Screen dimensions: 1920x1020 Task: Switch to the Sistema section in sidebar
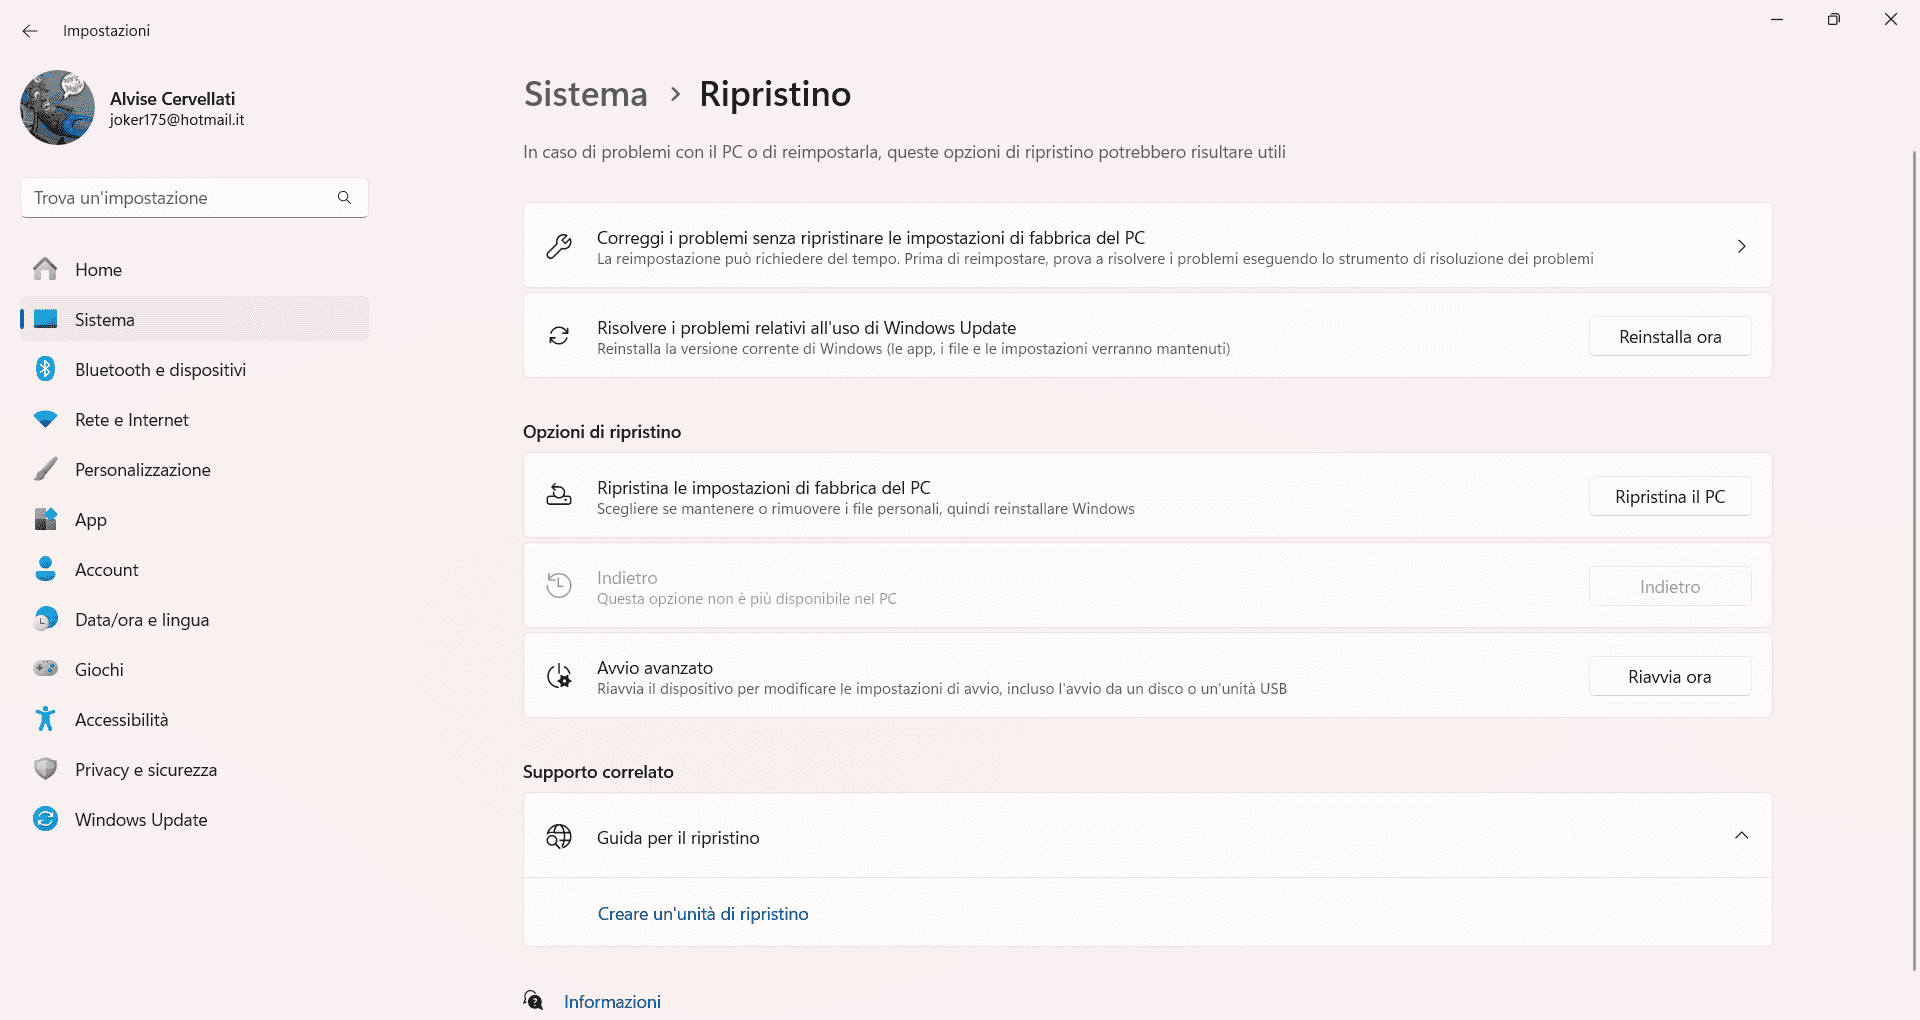(x=104, y=319)
